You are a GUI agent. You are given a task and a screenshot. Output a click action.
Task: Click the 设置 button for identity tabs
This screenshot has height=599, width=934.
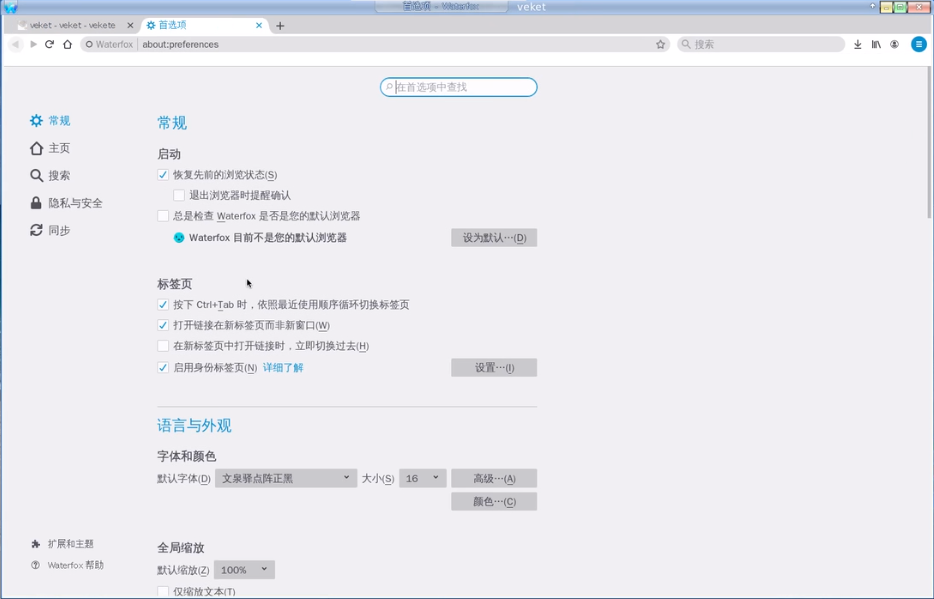tap(494, 367)
